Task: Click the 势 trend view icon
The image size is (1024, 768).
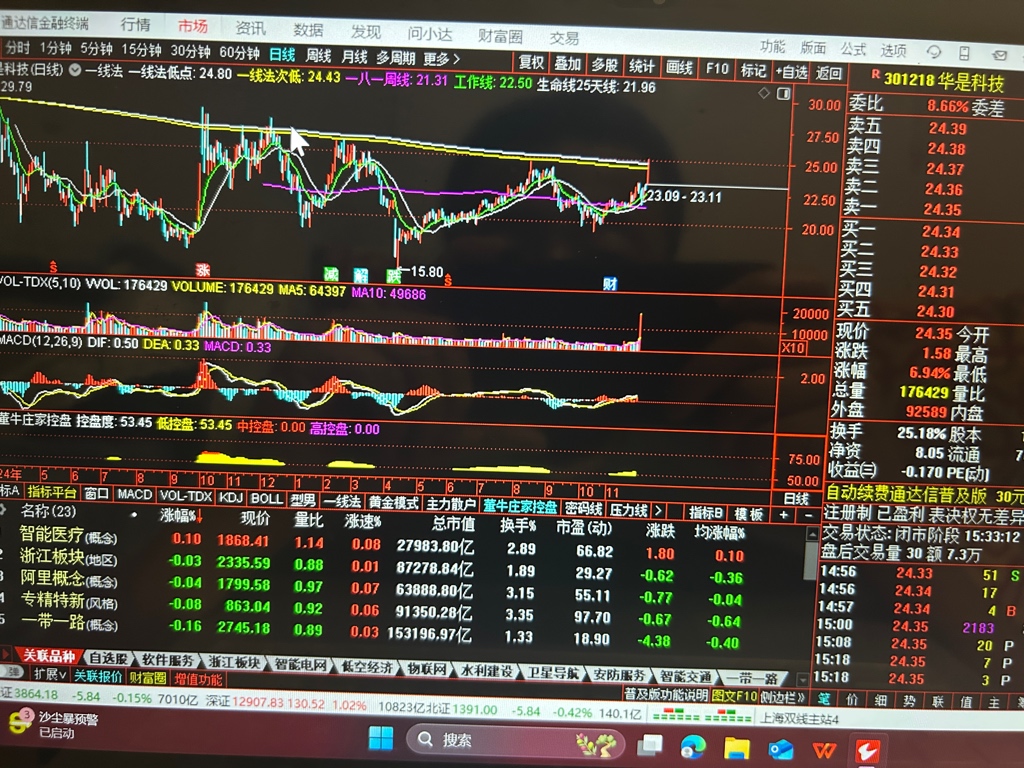Action: (x=909, y=701)
